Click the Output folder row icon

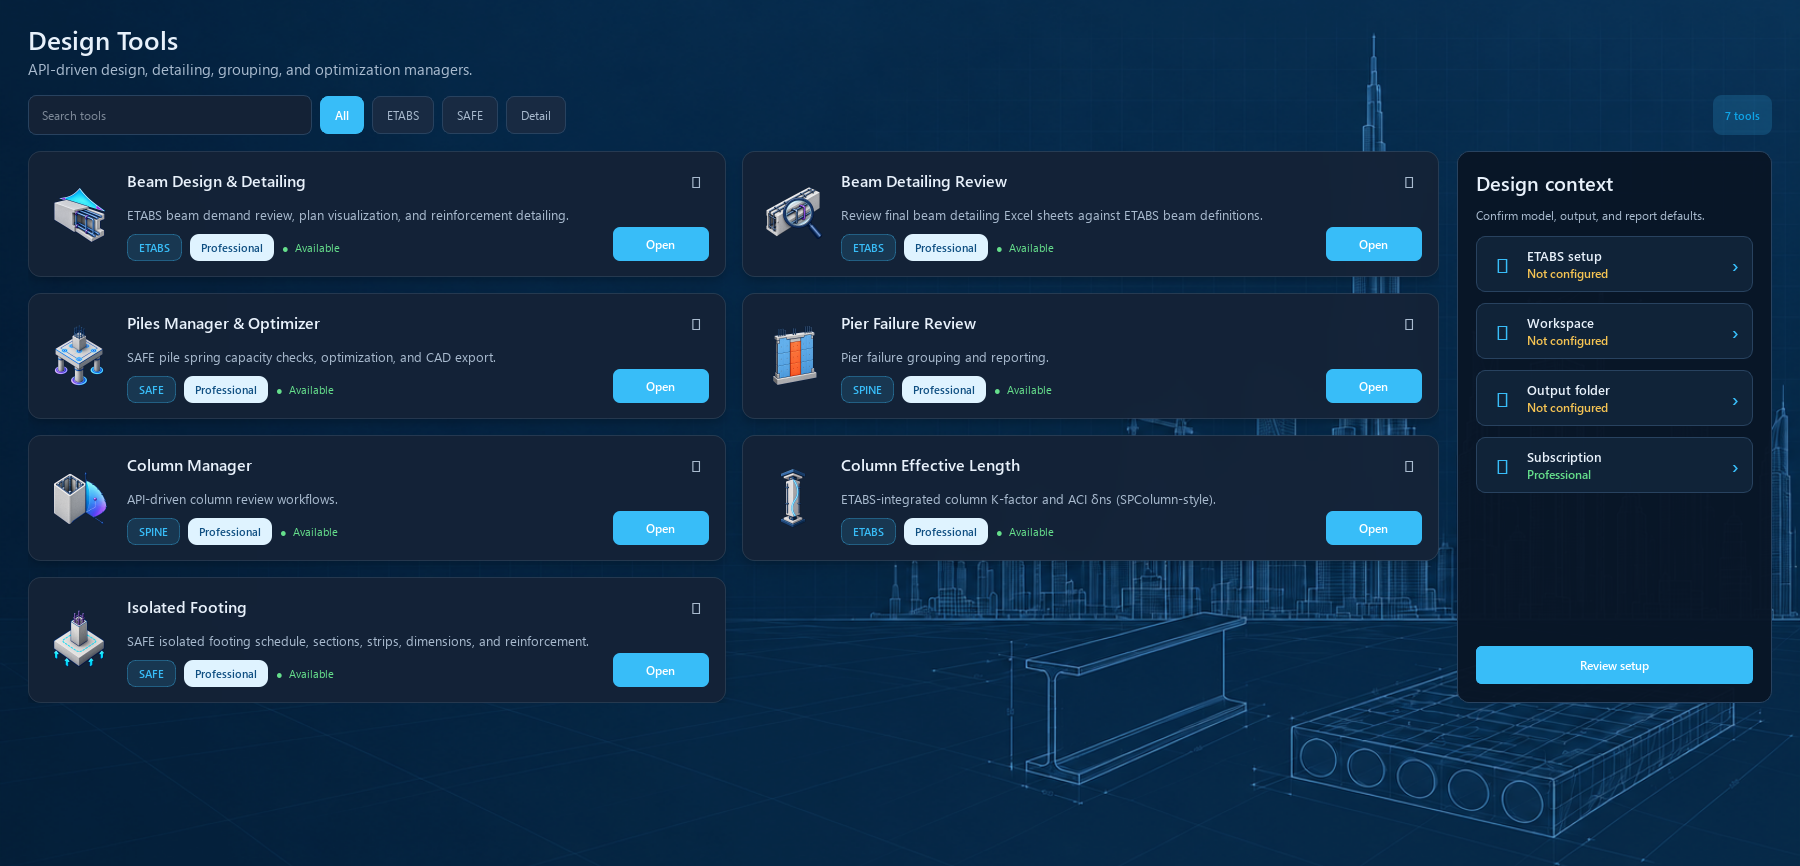[1502, 400]
